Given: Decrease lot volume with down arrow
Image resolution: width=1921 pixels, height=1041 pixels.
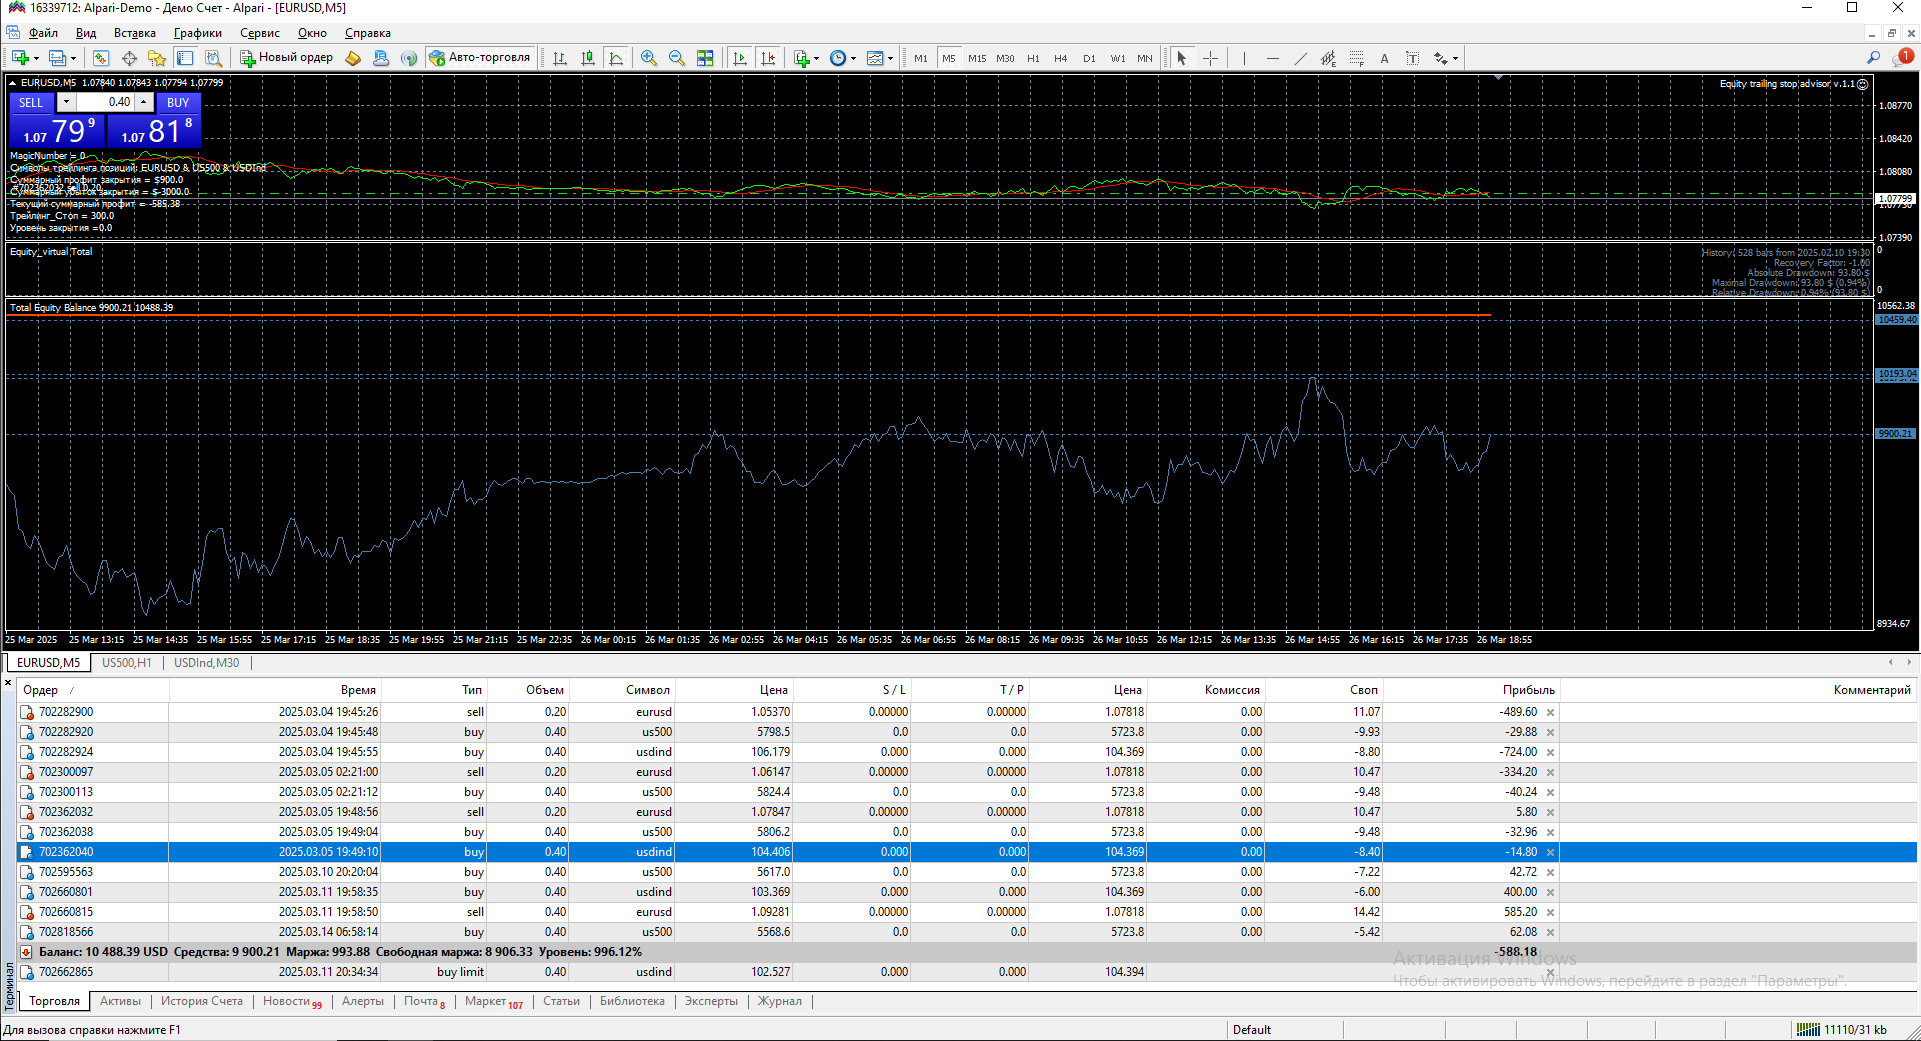Looking at the screenshot, I should coord(66,102).
